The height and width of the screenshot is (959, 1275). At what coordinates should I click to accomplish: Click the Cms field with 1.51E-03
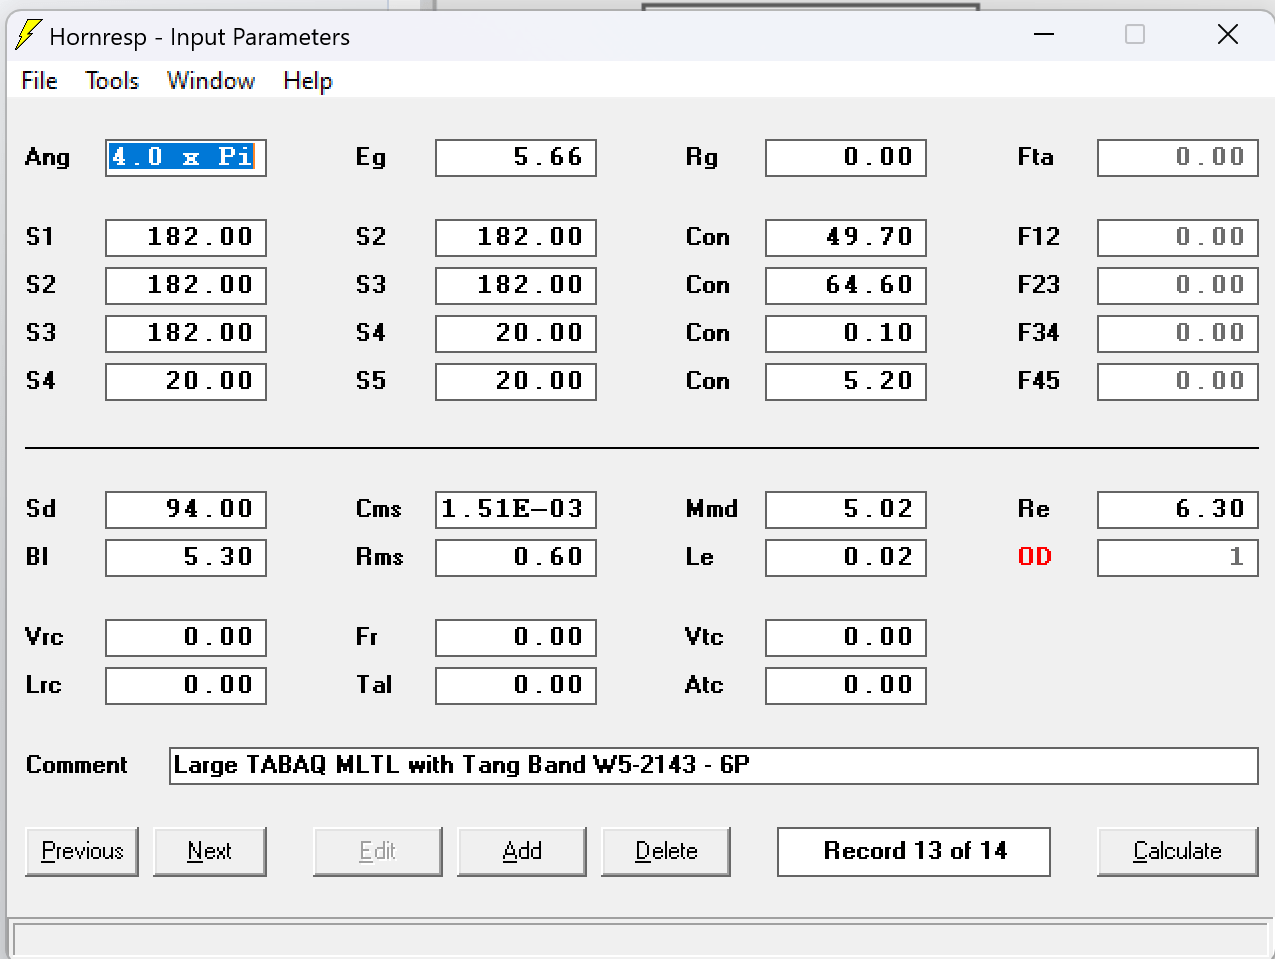pos(516,509)
